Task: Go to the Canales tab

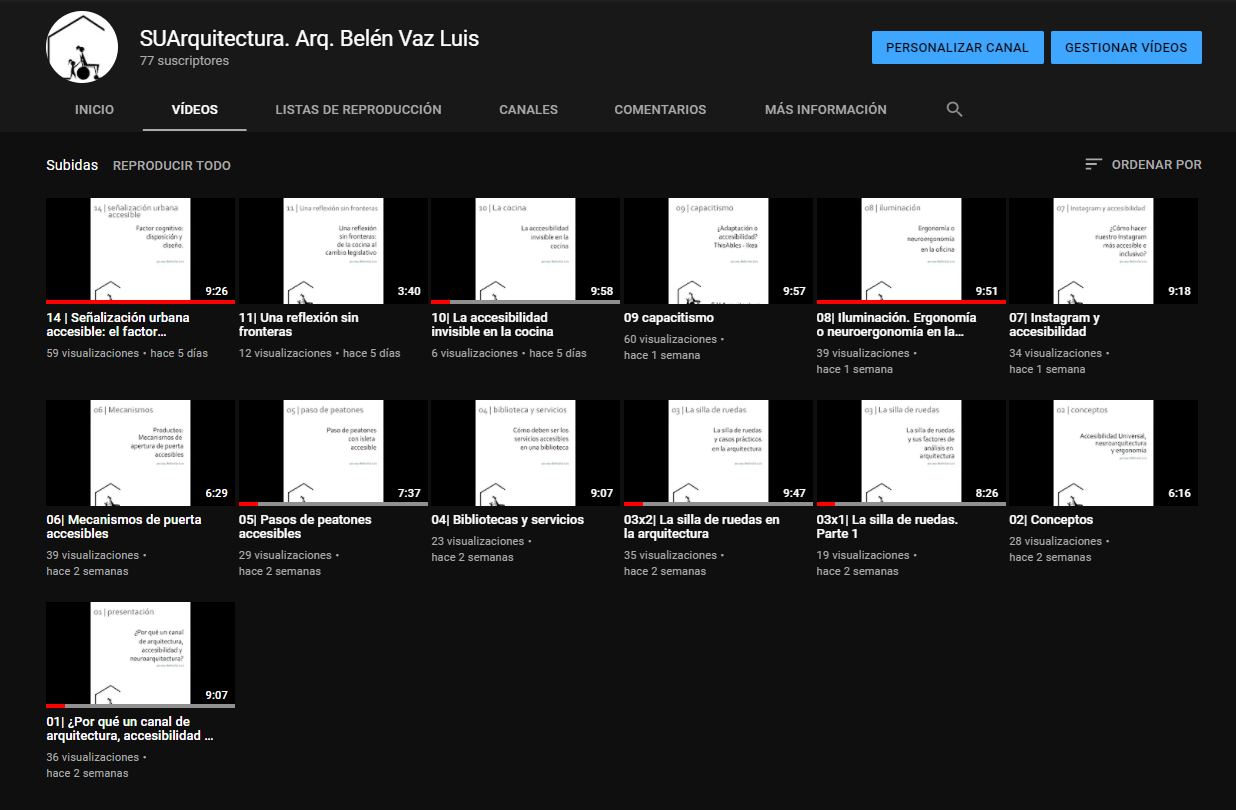Action: click(528, 110)
